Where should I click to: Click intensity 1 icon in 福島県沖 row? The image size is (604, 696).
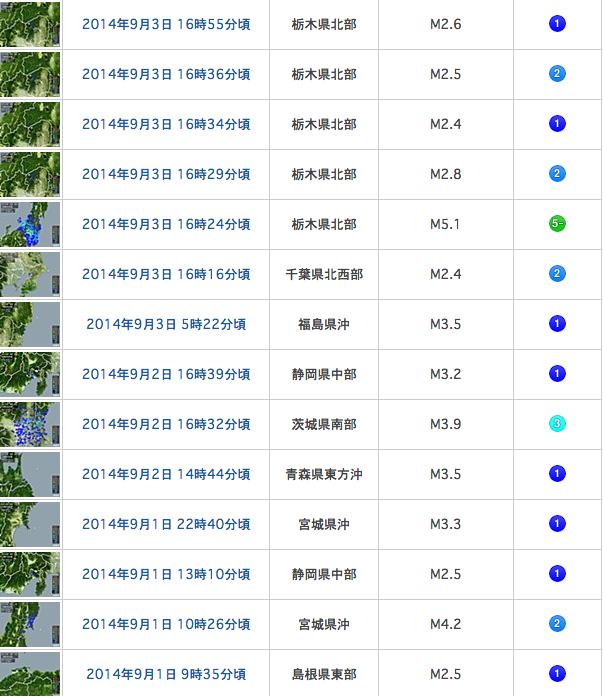tap(557, 324)
